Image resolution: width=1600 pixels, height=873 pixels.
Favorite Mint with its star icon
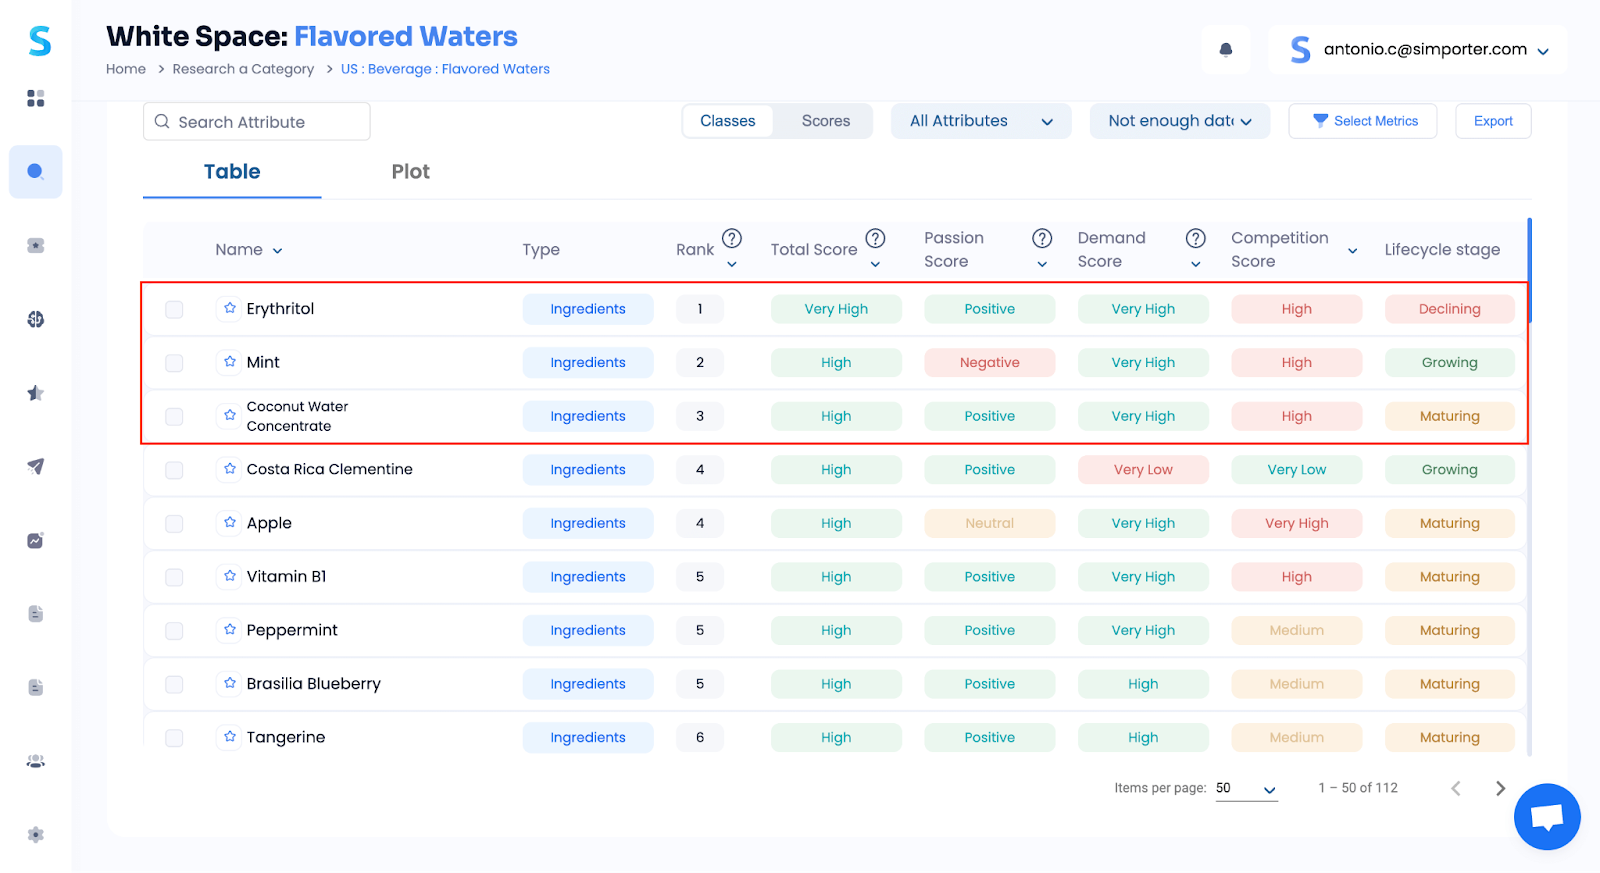[x=230, y=362]
